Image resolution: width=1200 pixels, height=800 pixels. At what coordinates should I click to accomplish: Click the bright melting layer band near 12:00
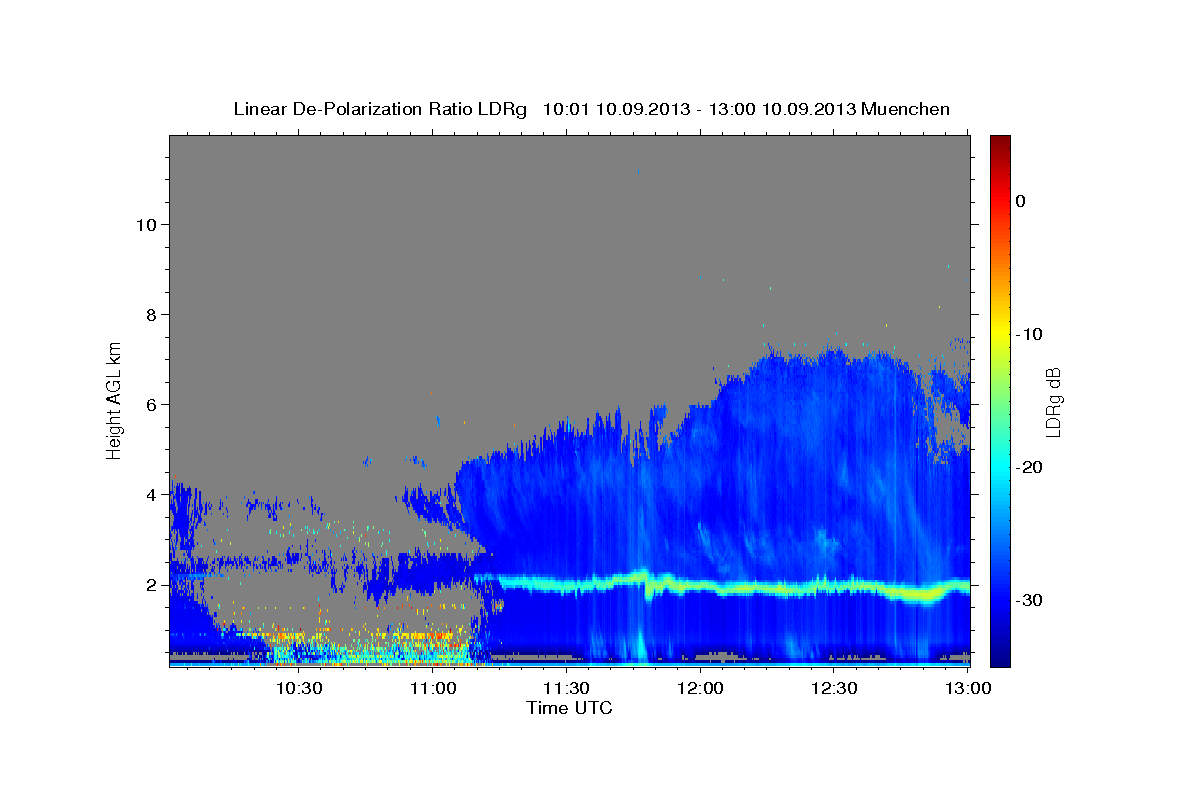(700, 585)
